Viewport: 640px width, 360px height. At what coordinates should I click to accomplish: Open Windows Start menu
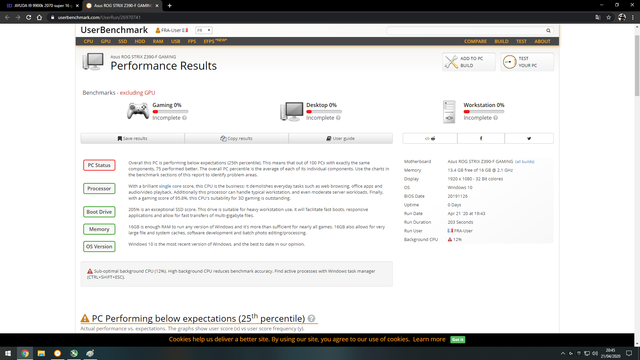(x=8, y=353)
